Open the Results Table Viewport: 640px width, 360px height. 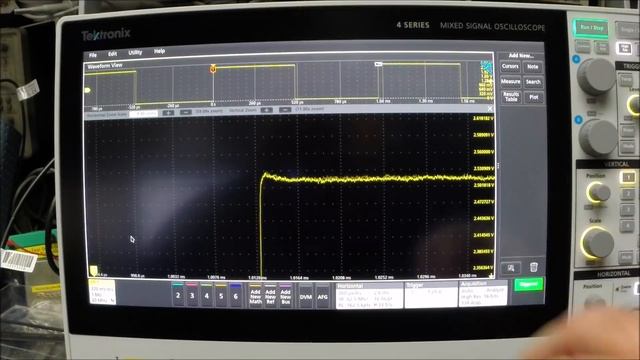(511, 97)
